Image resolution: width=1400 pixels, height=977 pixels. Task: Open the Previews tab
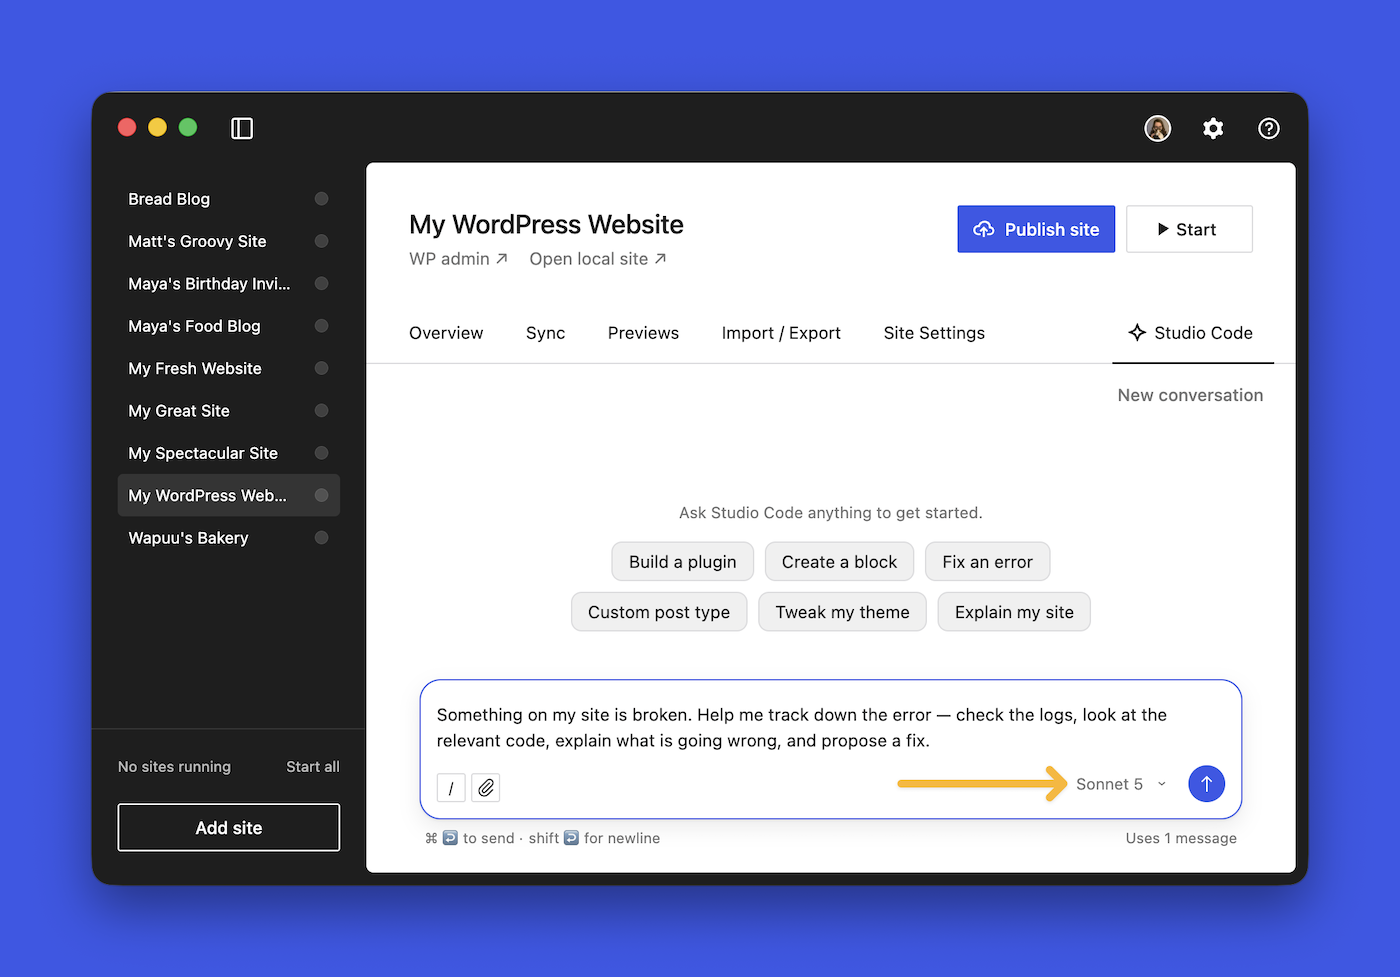click(643, 333)
